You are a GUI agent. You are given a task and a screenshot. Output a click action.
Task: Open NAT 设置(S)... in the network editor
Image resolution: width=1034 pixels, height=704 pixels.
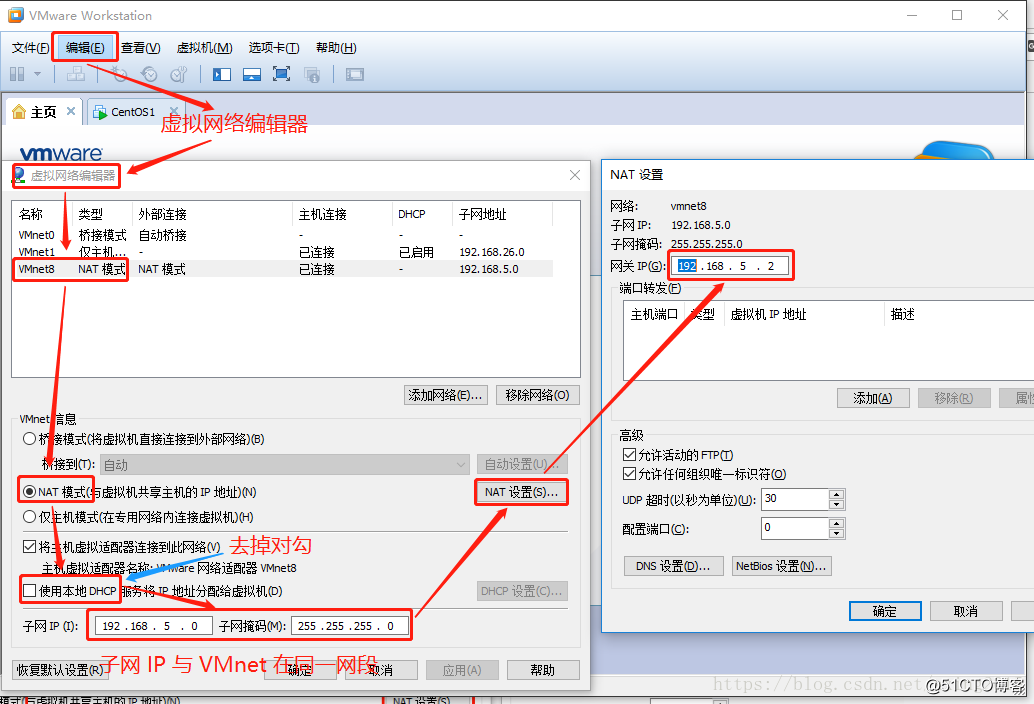coord(522,492)
